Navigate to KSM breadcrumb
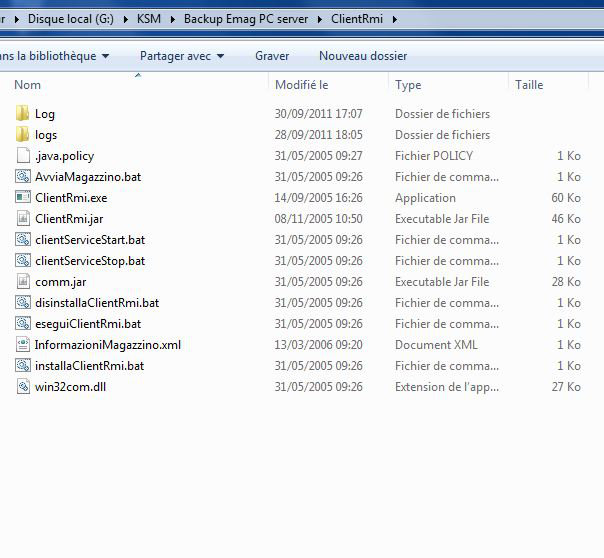604x558 pixels. 149,19
